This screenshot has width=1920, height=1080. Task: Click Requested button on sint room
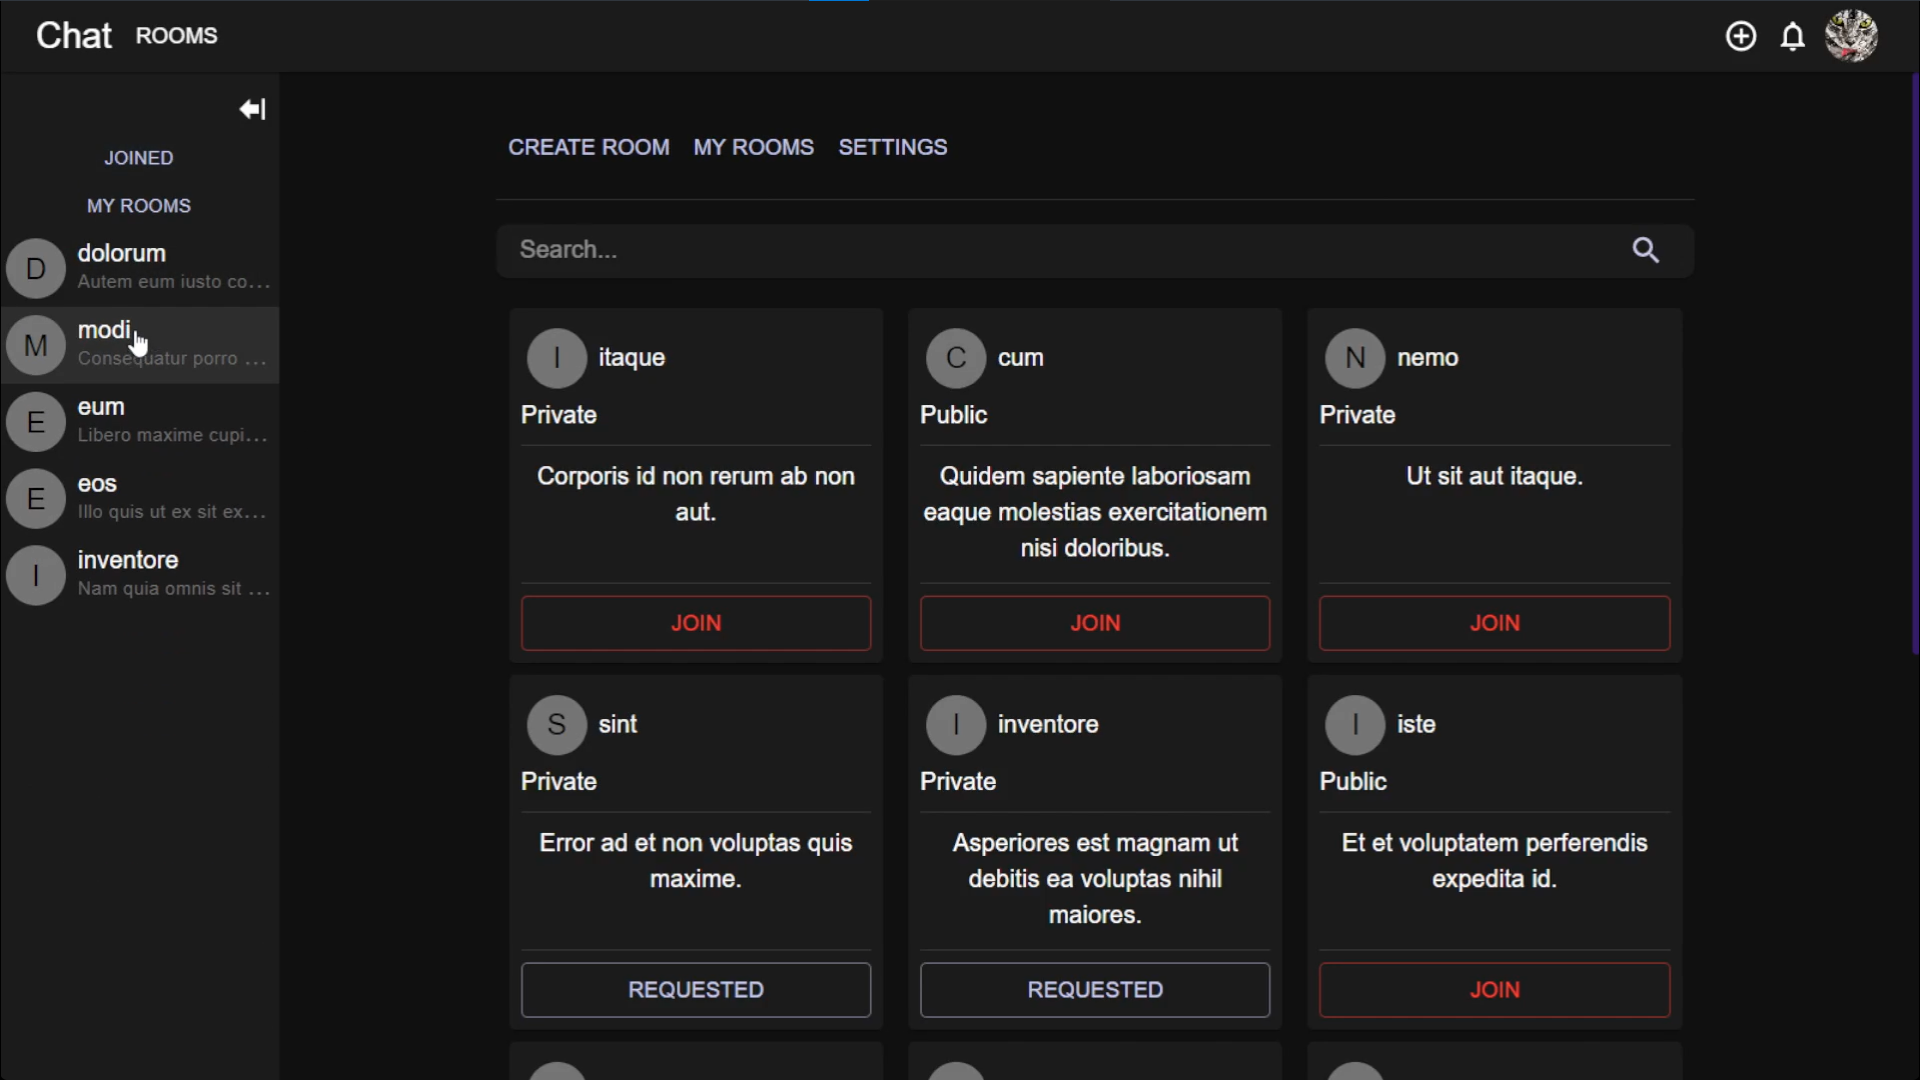point(695,990)
